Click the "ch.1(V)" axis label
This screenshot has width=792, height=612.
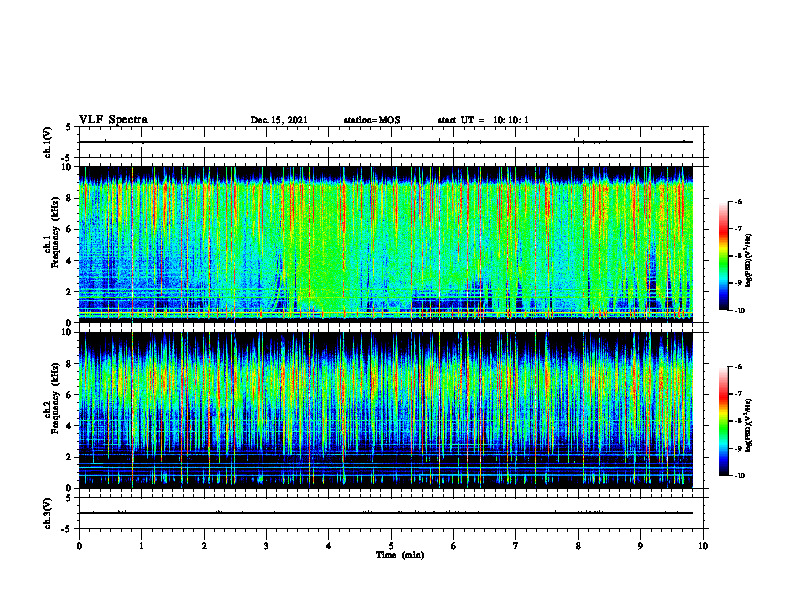tap(48, 142)
